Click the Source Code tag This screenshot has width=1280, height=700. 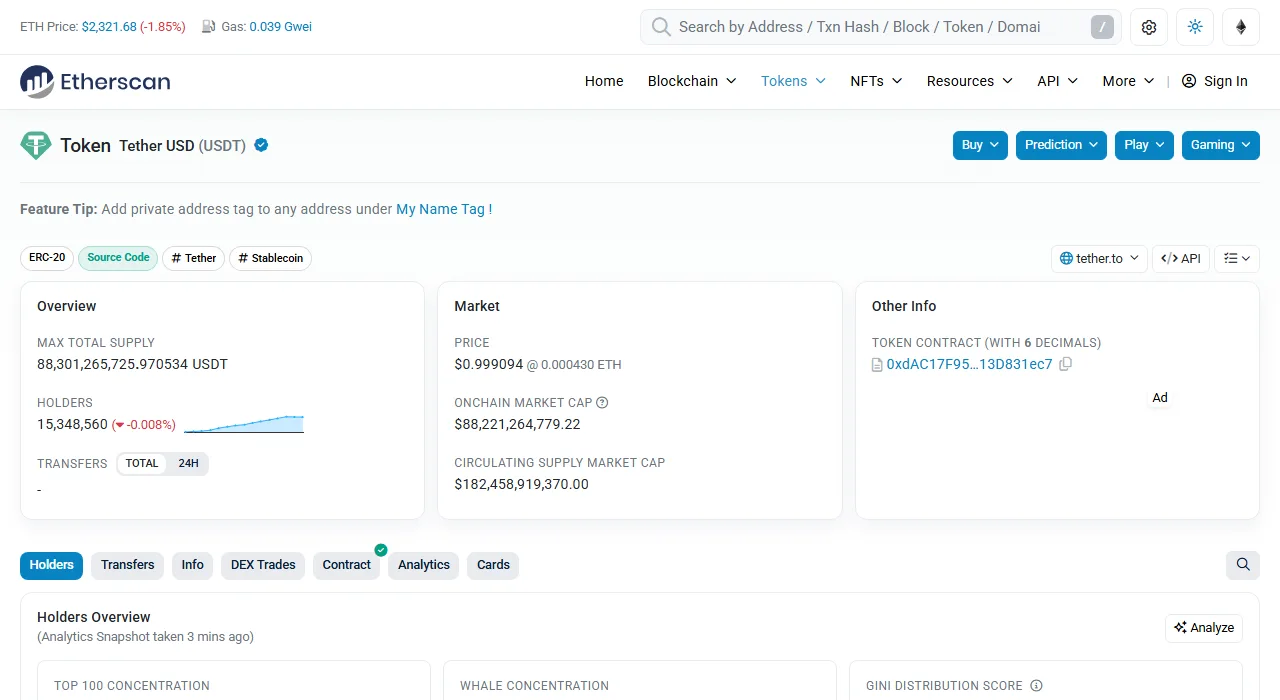(x=118, y=258)
